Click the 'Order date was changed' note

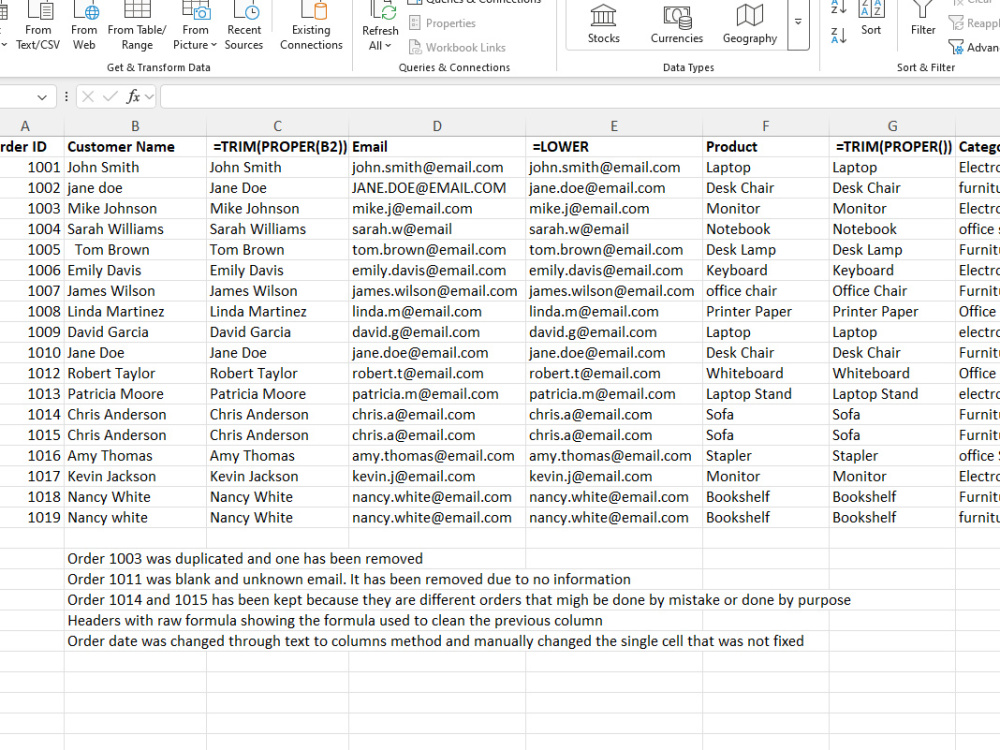point(436,641)
